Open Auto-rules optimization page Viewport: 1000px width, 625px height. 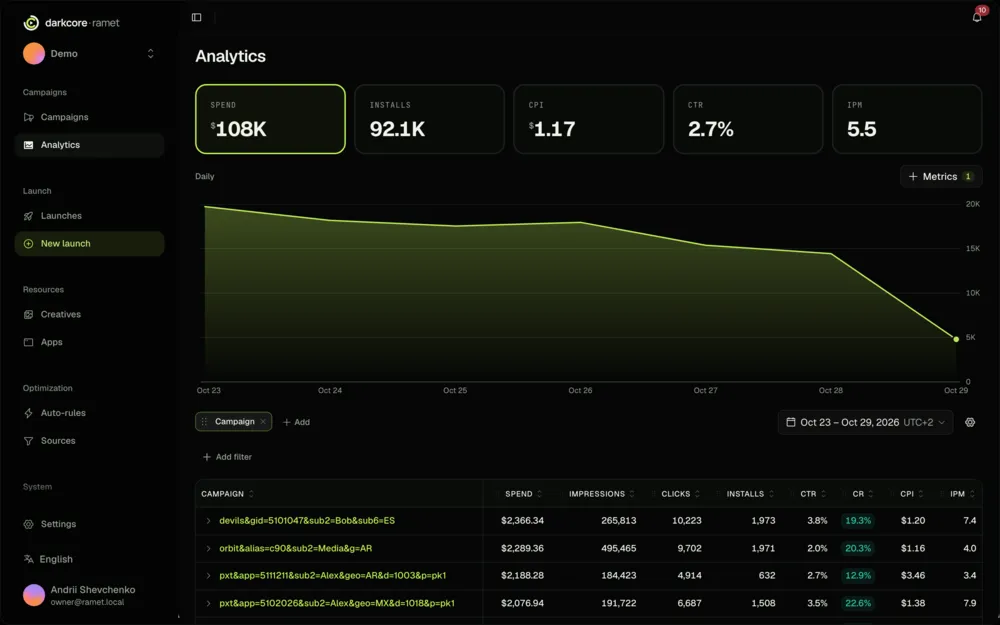click(89, 413)
